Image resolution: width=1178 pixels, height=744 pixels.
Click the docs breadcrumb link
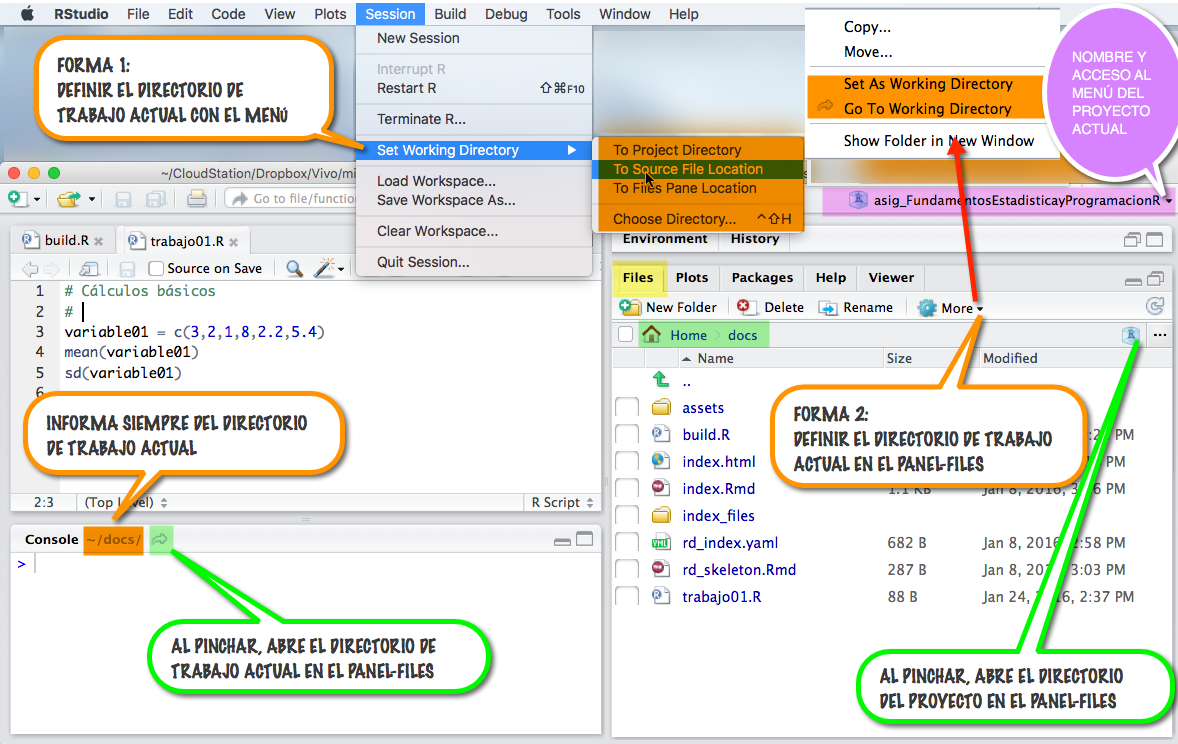point(742,335)
